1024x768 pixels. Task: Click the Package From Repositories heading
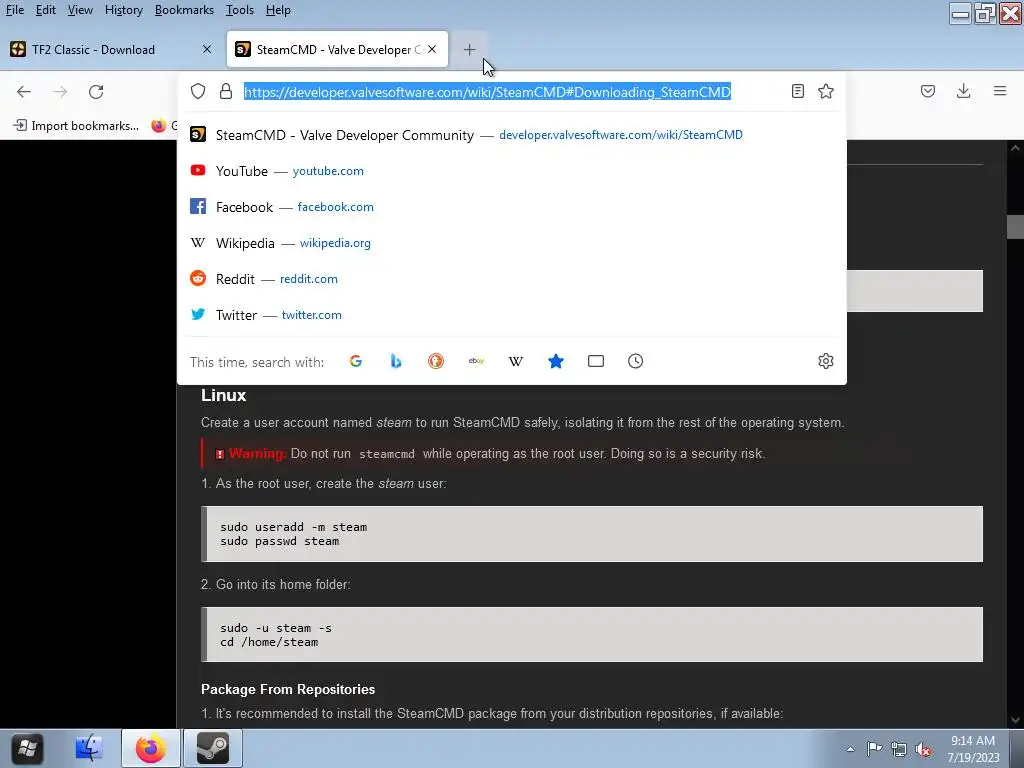288,690
